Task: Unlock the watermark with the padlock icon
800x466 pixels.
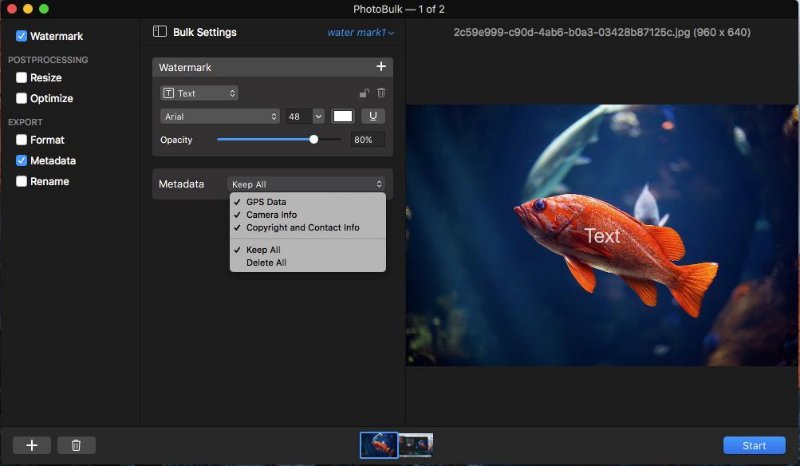Action: tap(364, 93)
